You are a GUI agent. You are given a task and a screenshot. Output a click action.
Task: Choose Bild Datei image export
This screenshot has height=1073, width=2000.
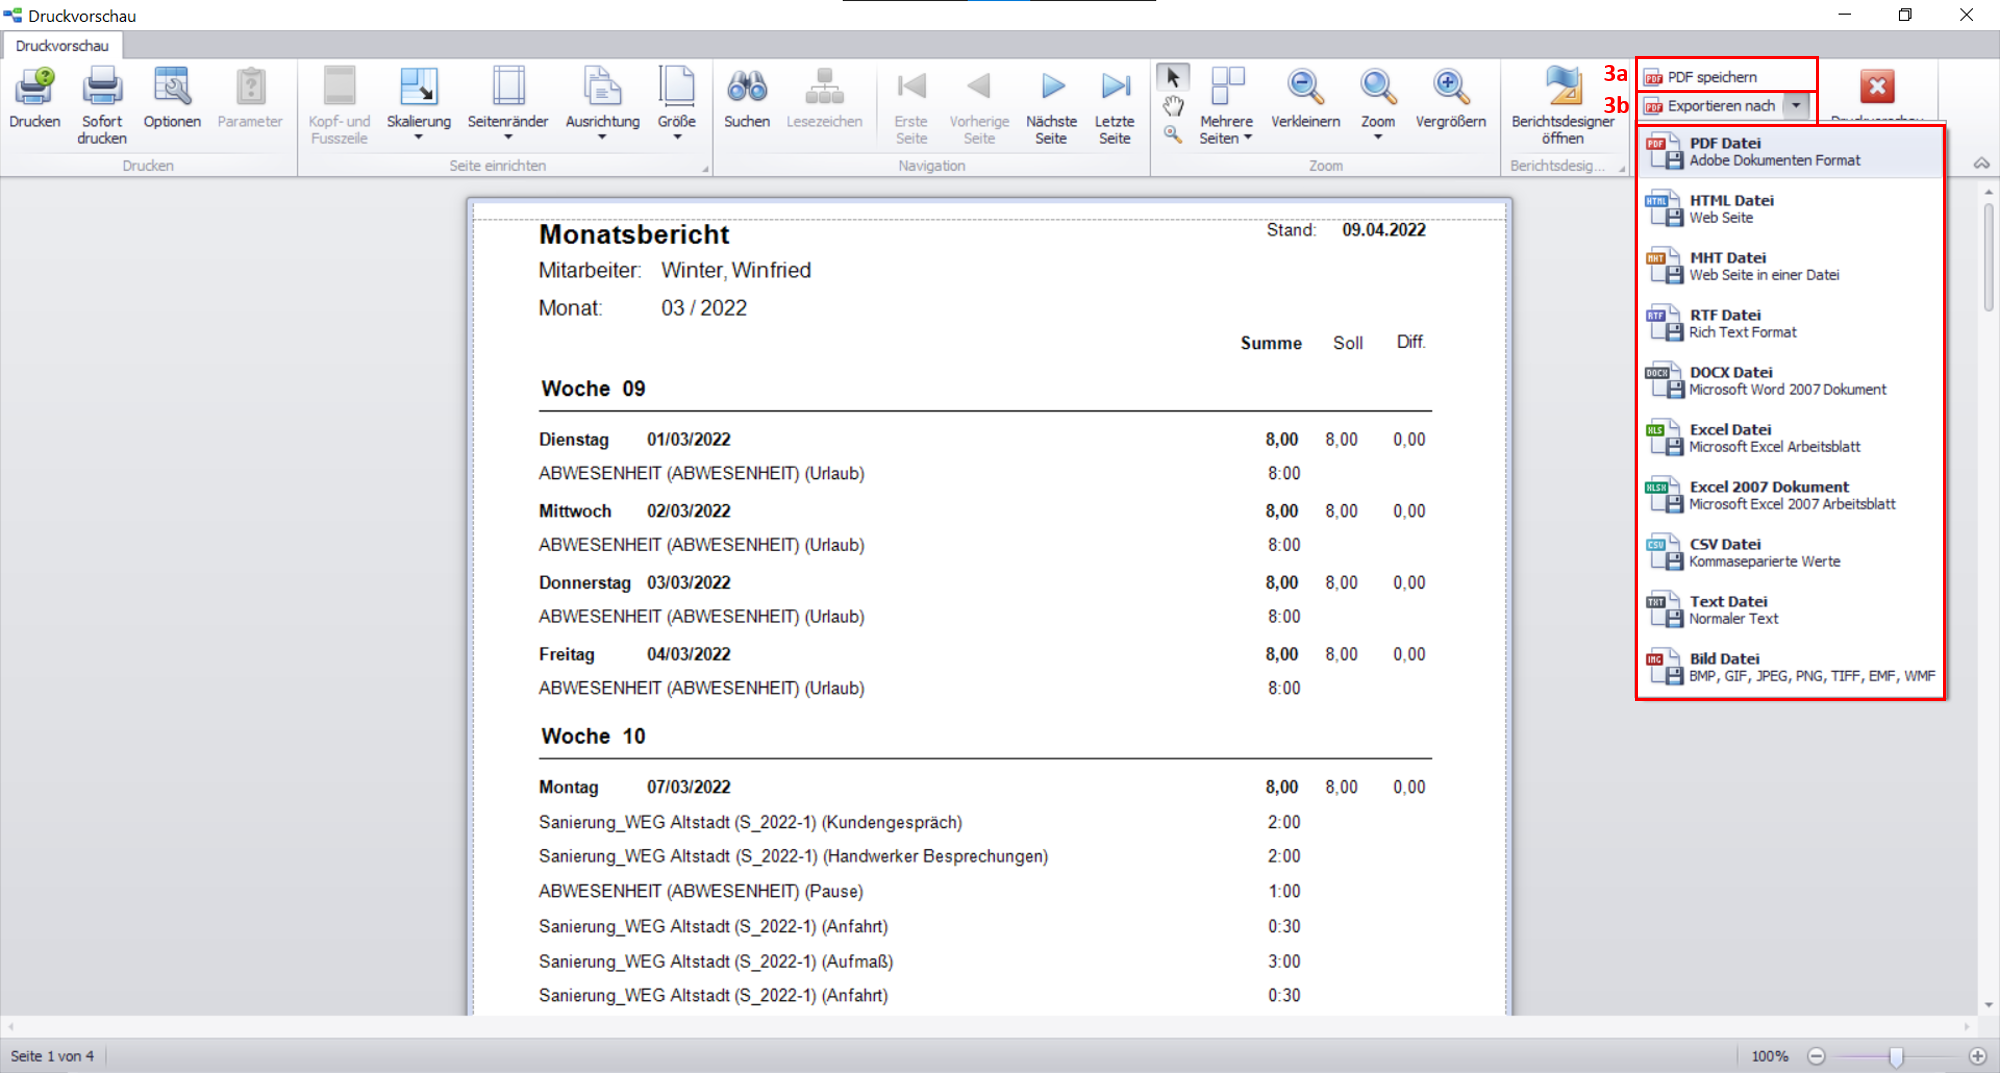[1790, 667]
